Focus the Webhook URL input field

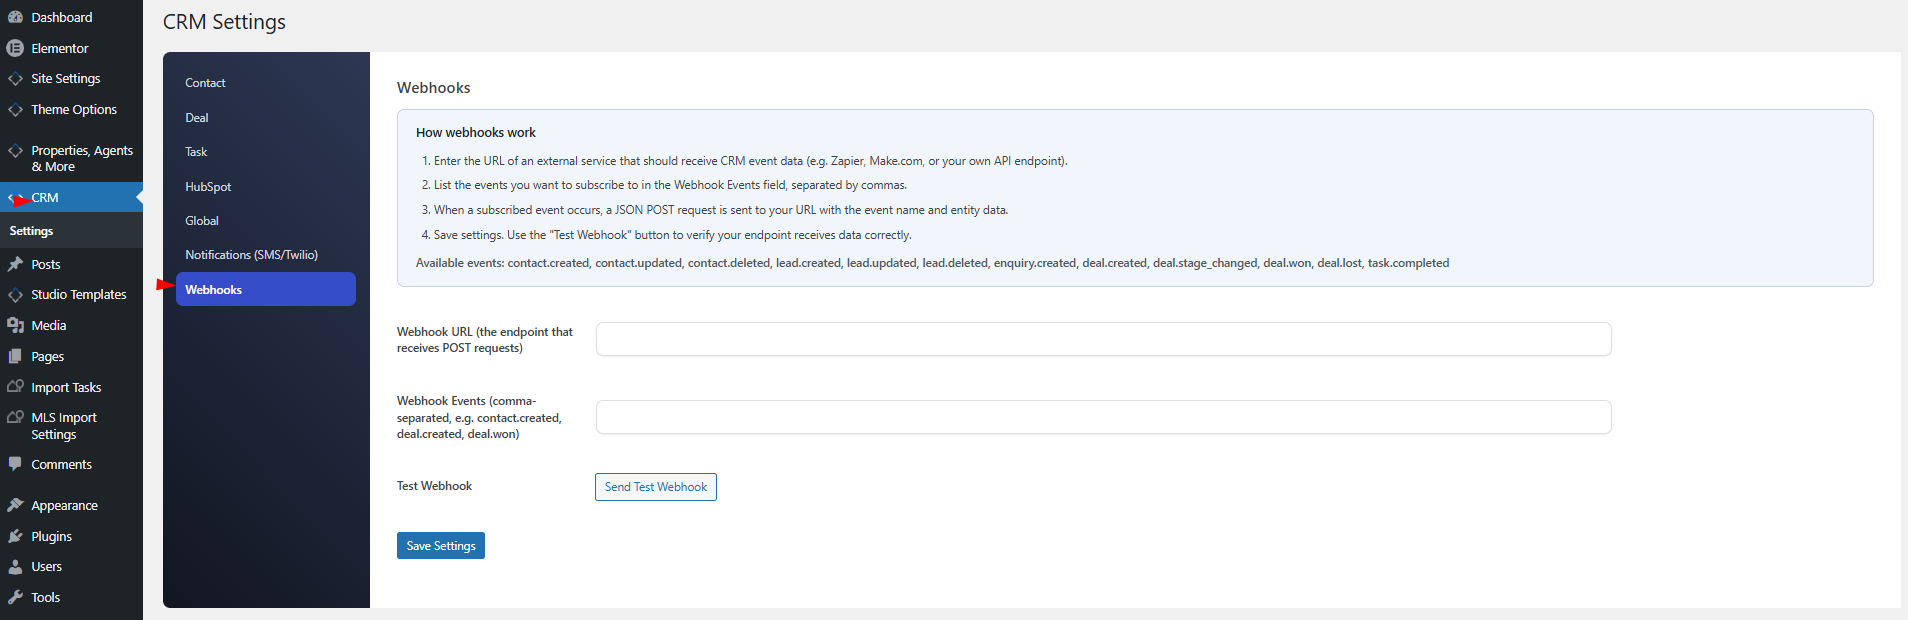(1103, 339)
